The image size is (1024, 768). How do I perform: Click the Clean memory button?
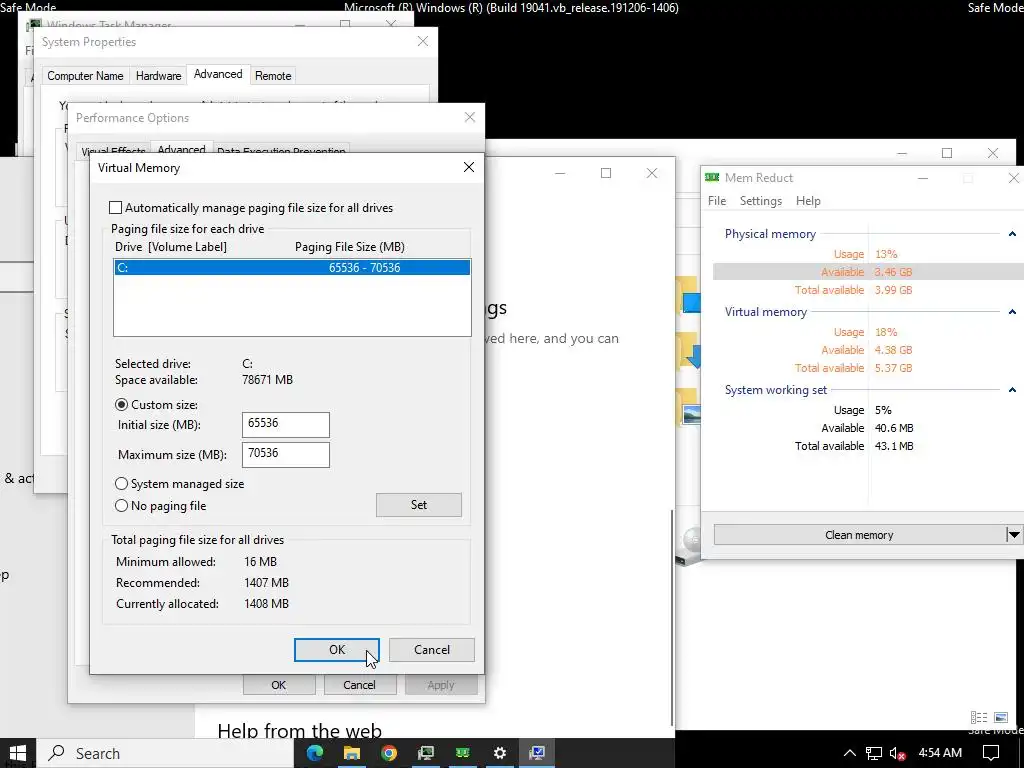click(859, 535)
